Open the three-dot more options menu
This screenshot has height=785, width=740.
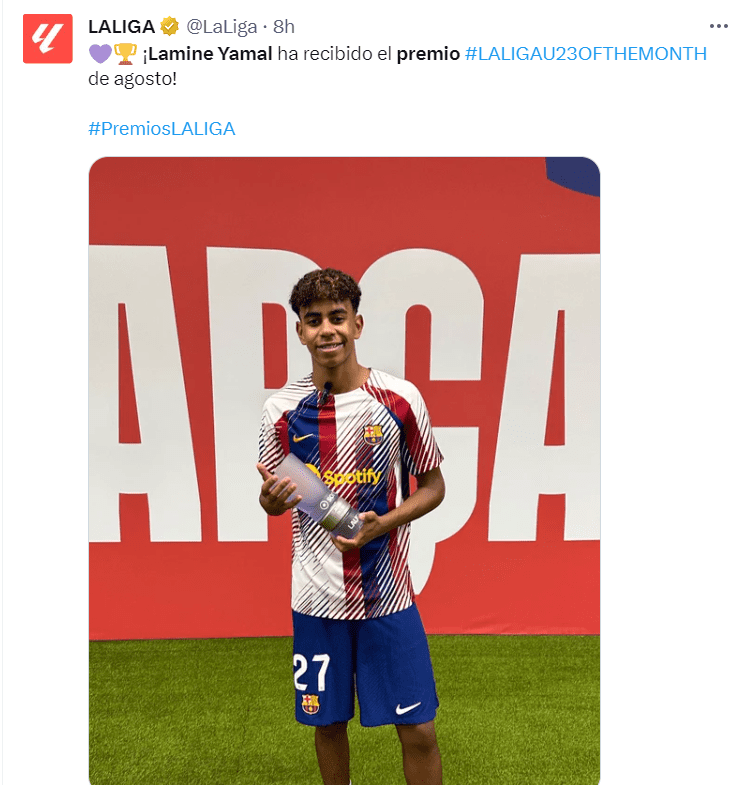click(x=718, y=26)
